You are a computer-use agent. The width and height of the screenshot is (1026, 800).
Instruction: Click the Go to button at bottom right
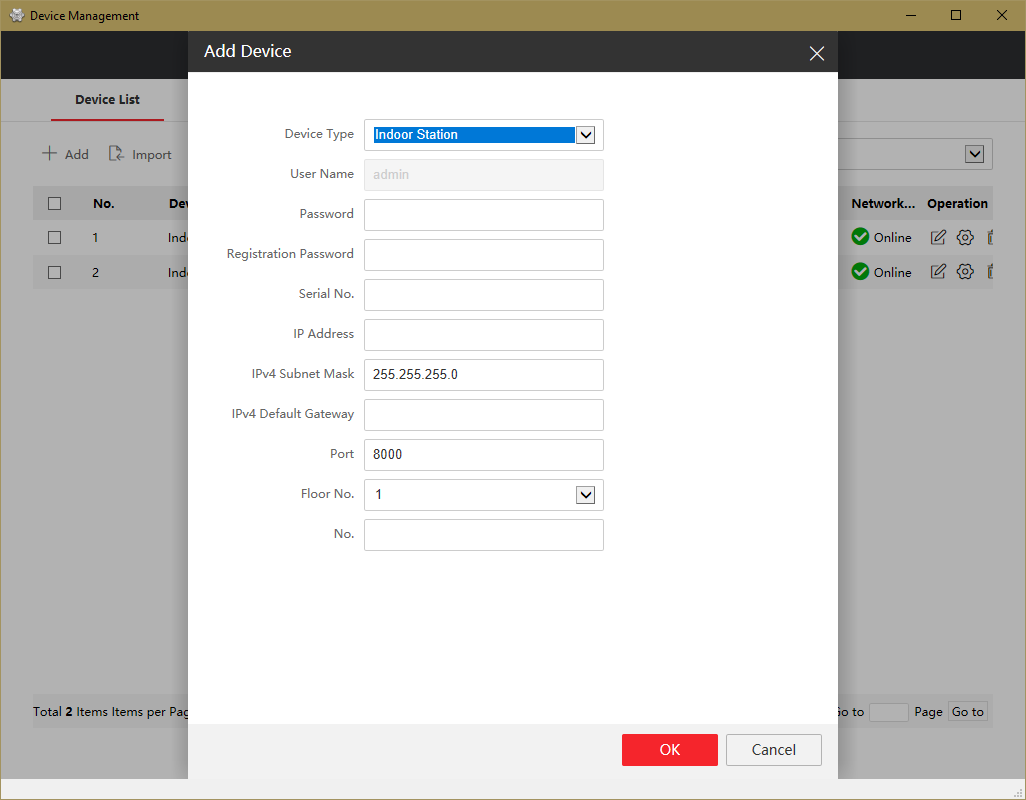tap(967, 712)
